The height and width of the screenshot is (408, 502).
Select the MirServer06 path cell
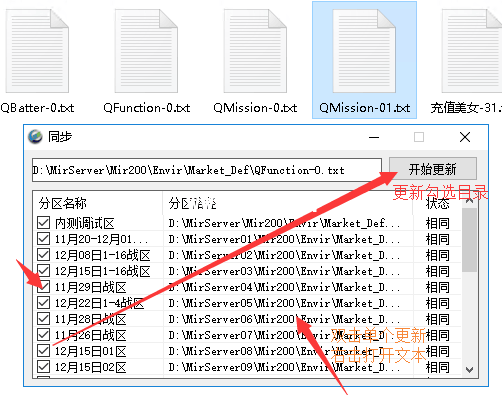click(284, 319)
